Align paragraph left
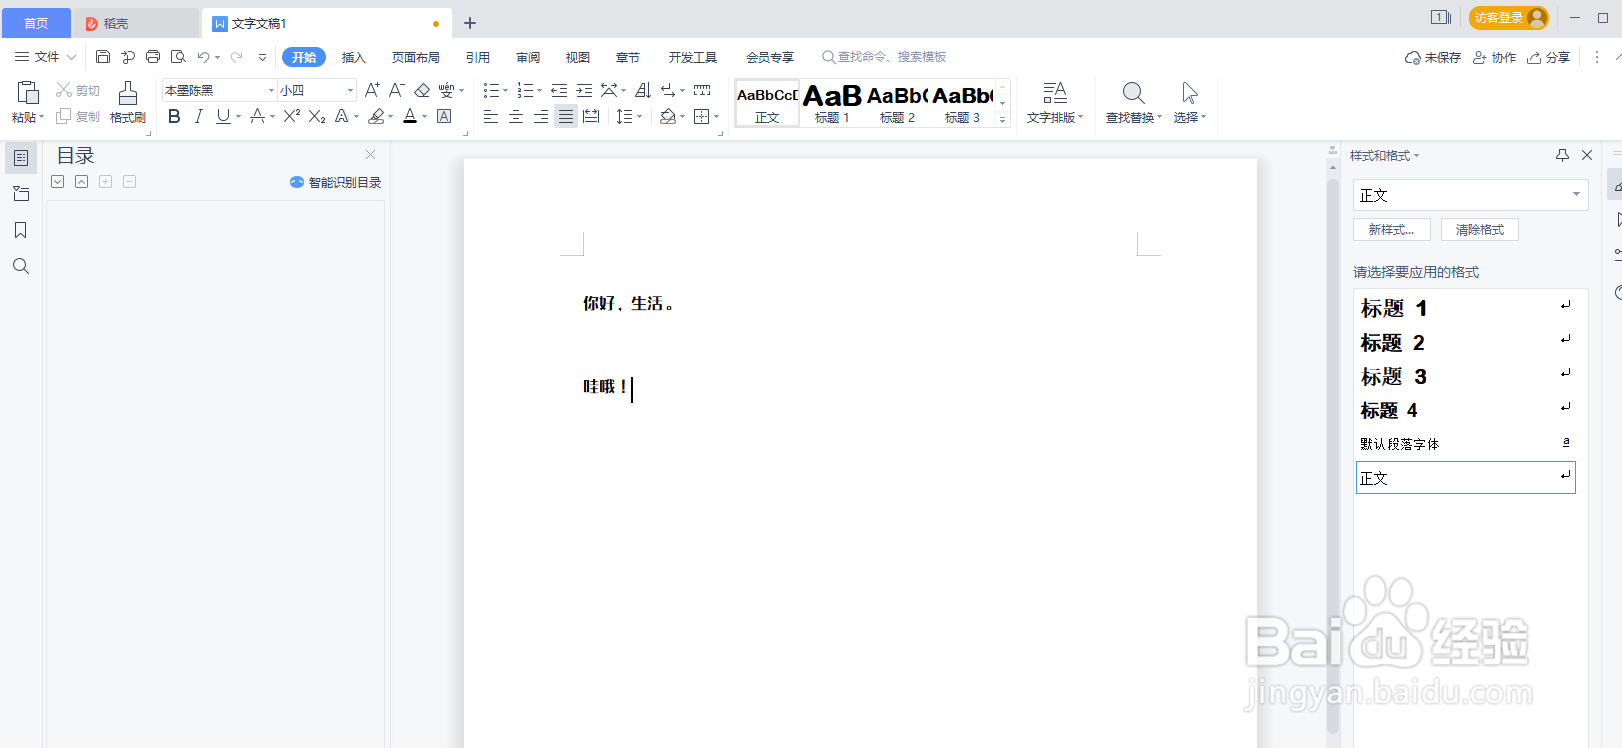The height and width of the screenshot is (748, 1622). (x=490, y=117)
